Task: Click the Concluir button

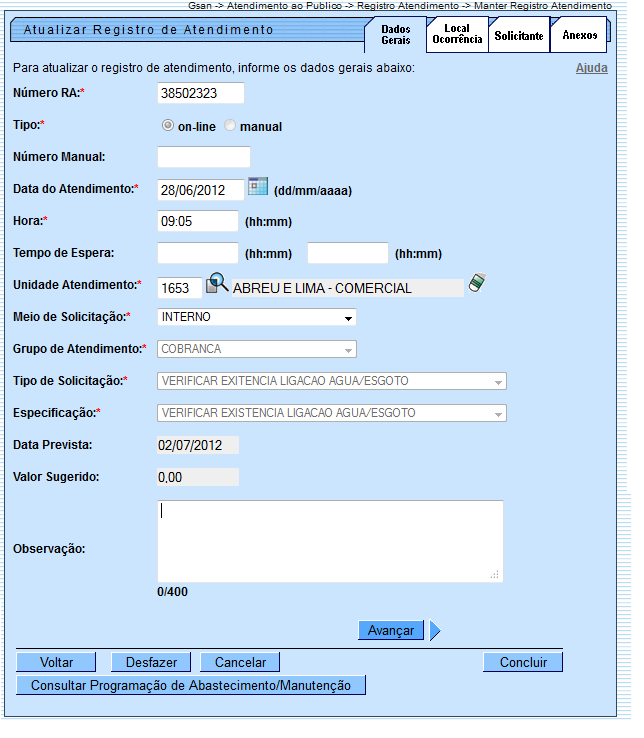Action: tap(523, 662)
